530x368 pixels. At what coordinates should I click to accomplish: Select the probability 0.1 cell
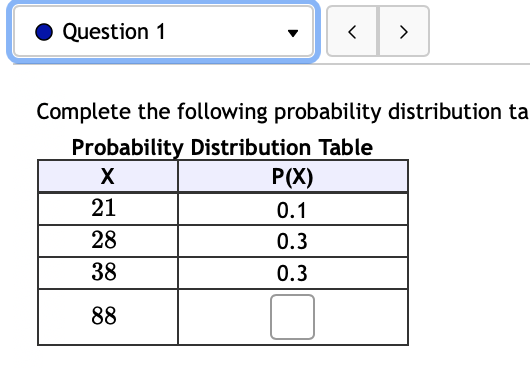click(293, 208)
